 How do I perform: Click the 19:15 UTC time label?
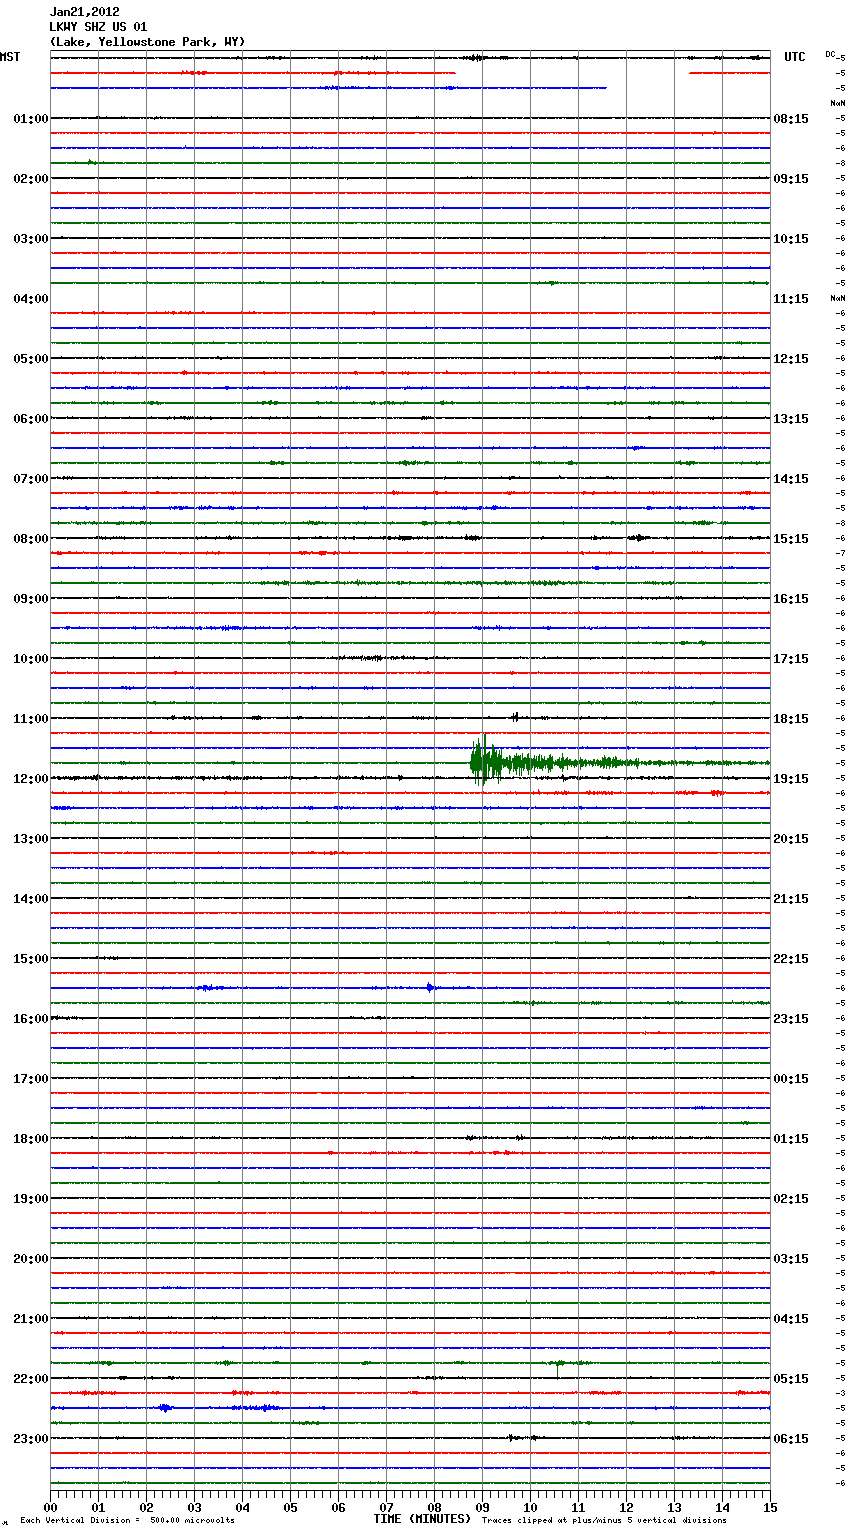[x=791, y=779]
